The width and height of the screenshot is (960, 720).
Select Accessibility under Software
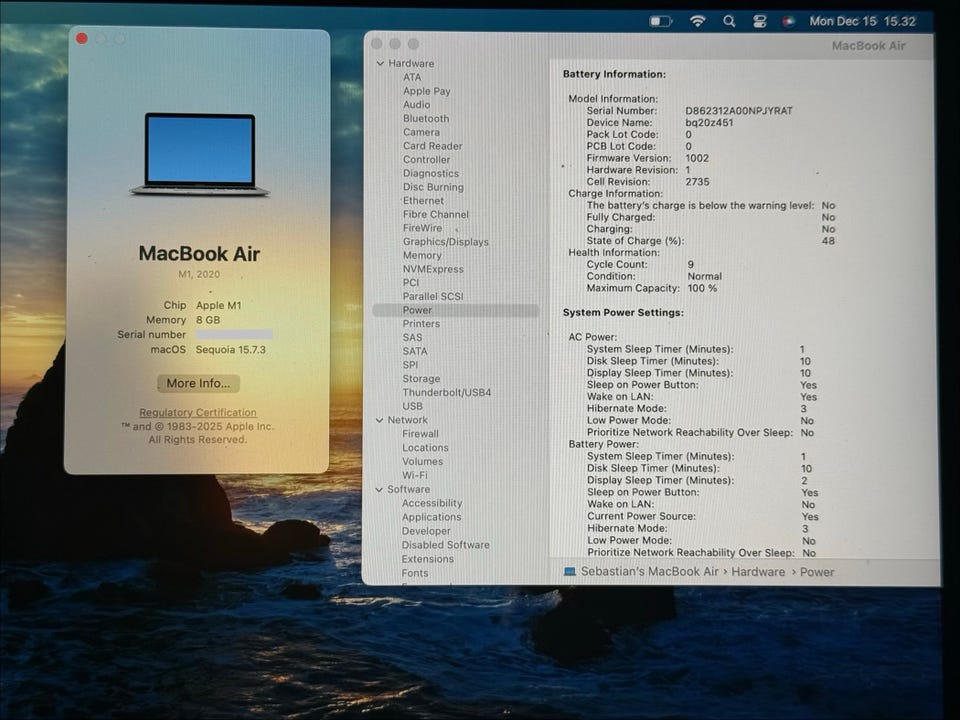point(432,503)
